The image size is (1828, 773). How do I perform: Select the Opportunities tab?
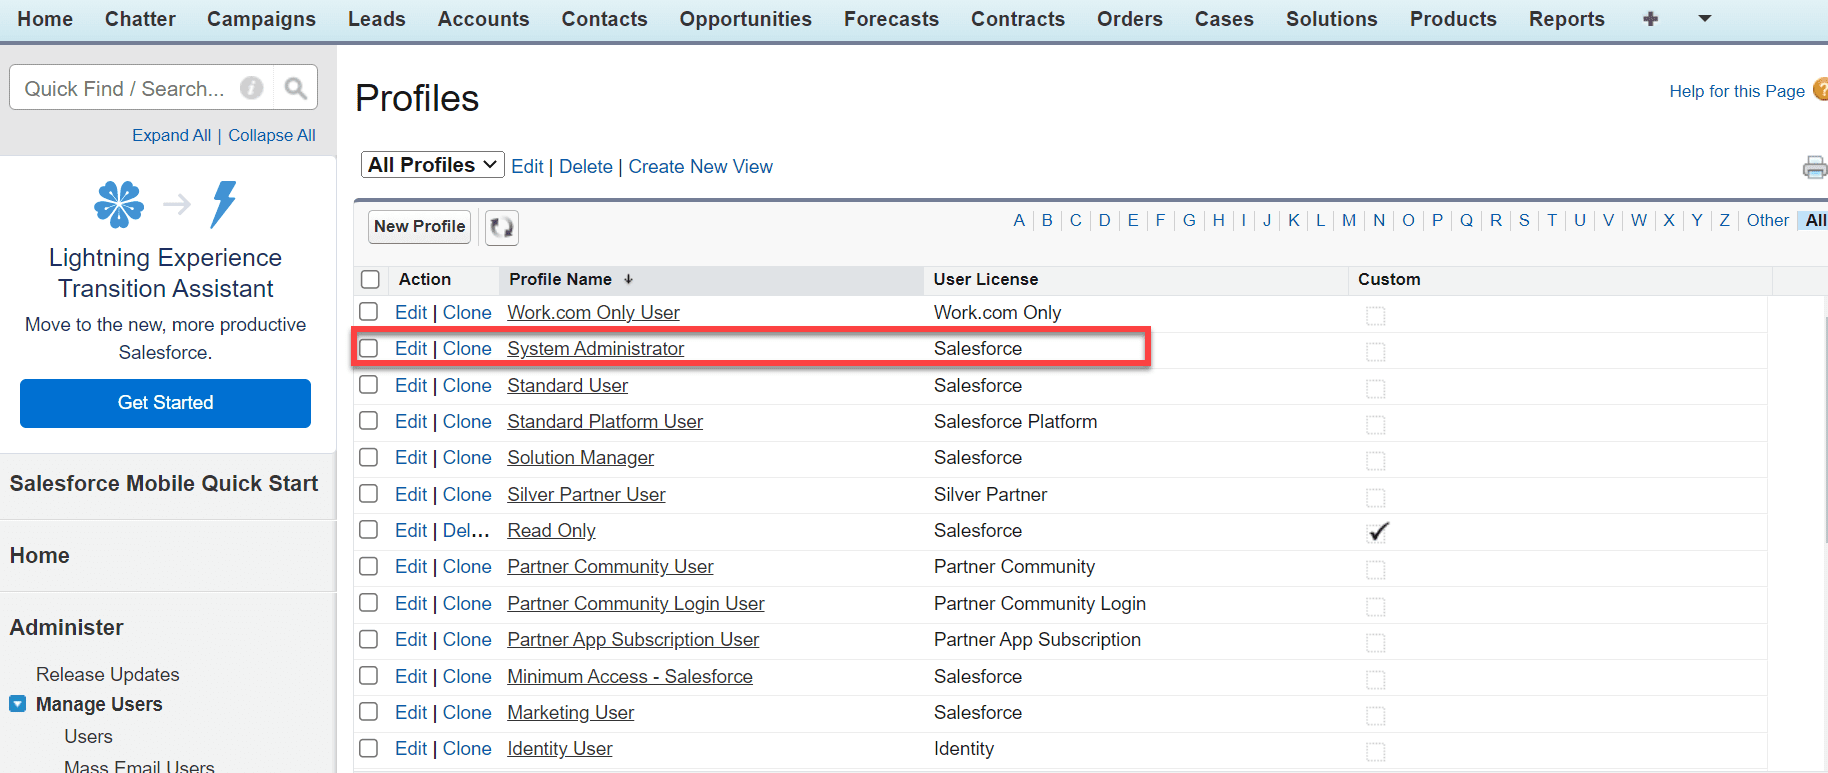point(745,19)
